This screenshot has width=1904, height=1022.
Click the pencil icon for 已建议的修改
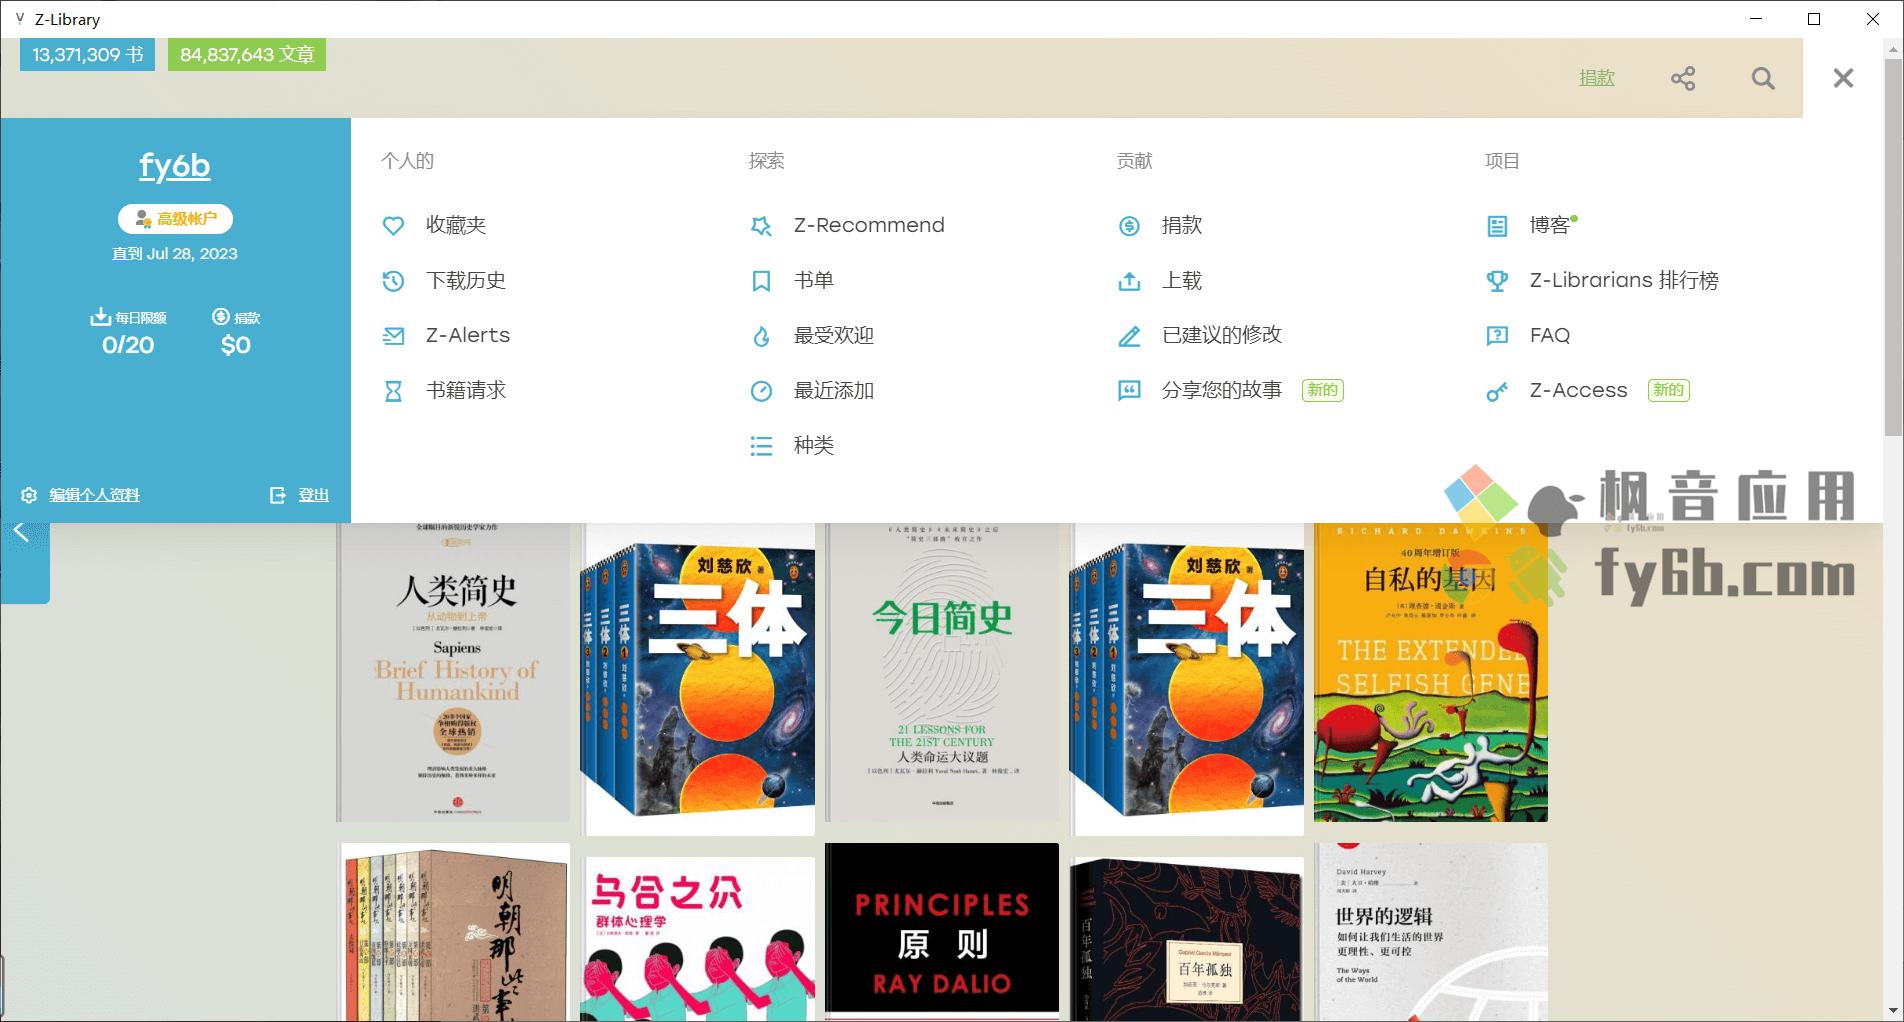pos(1129,336)
